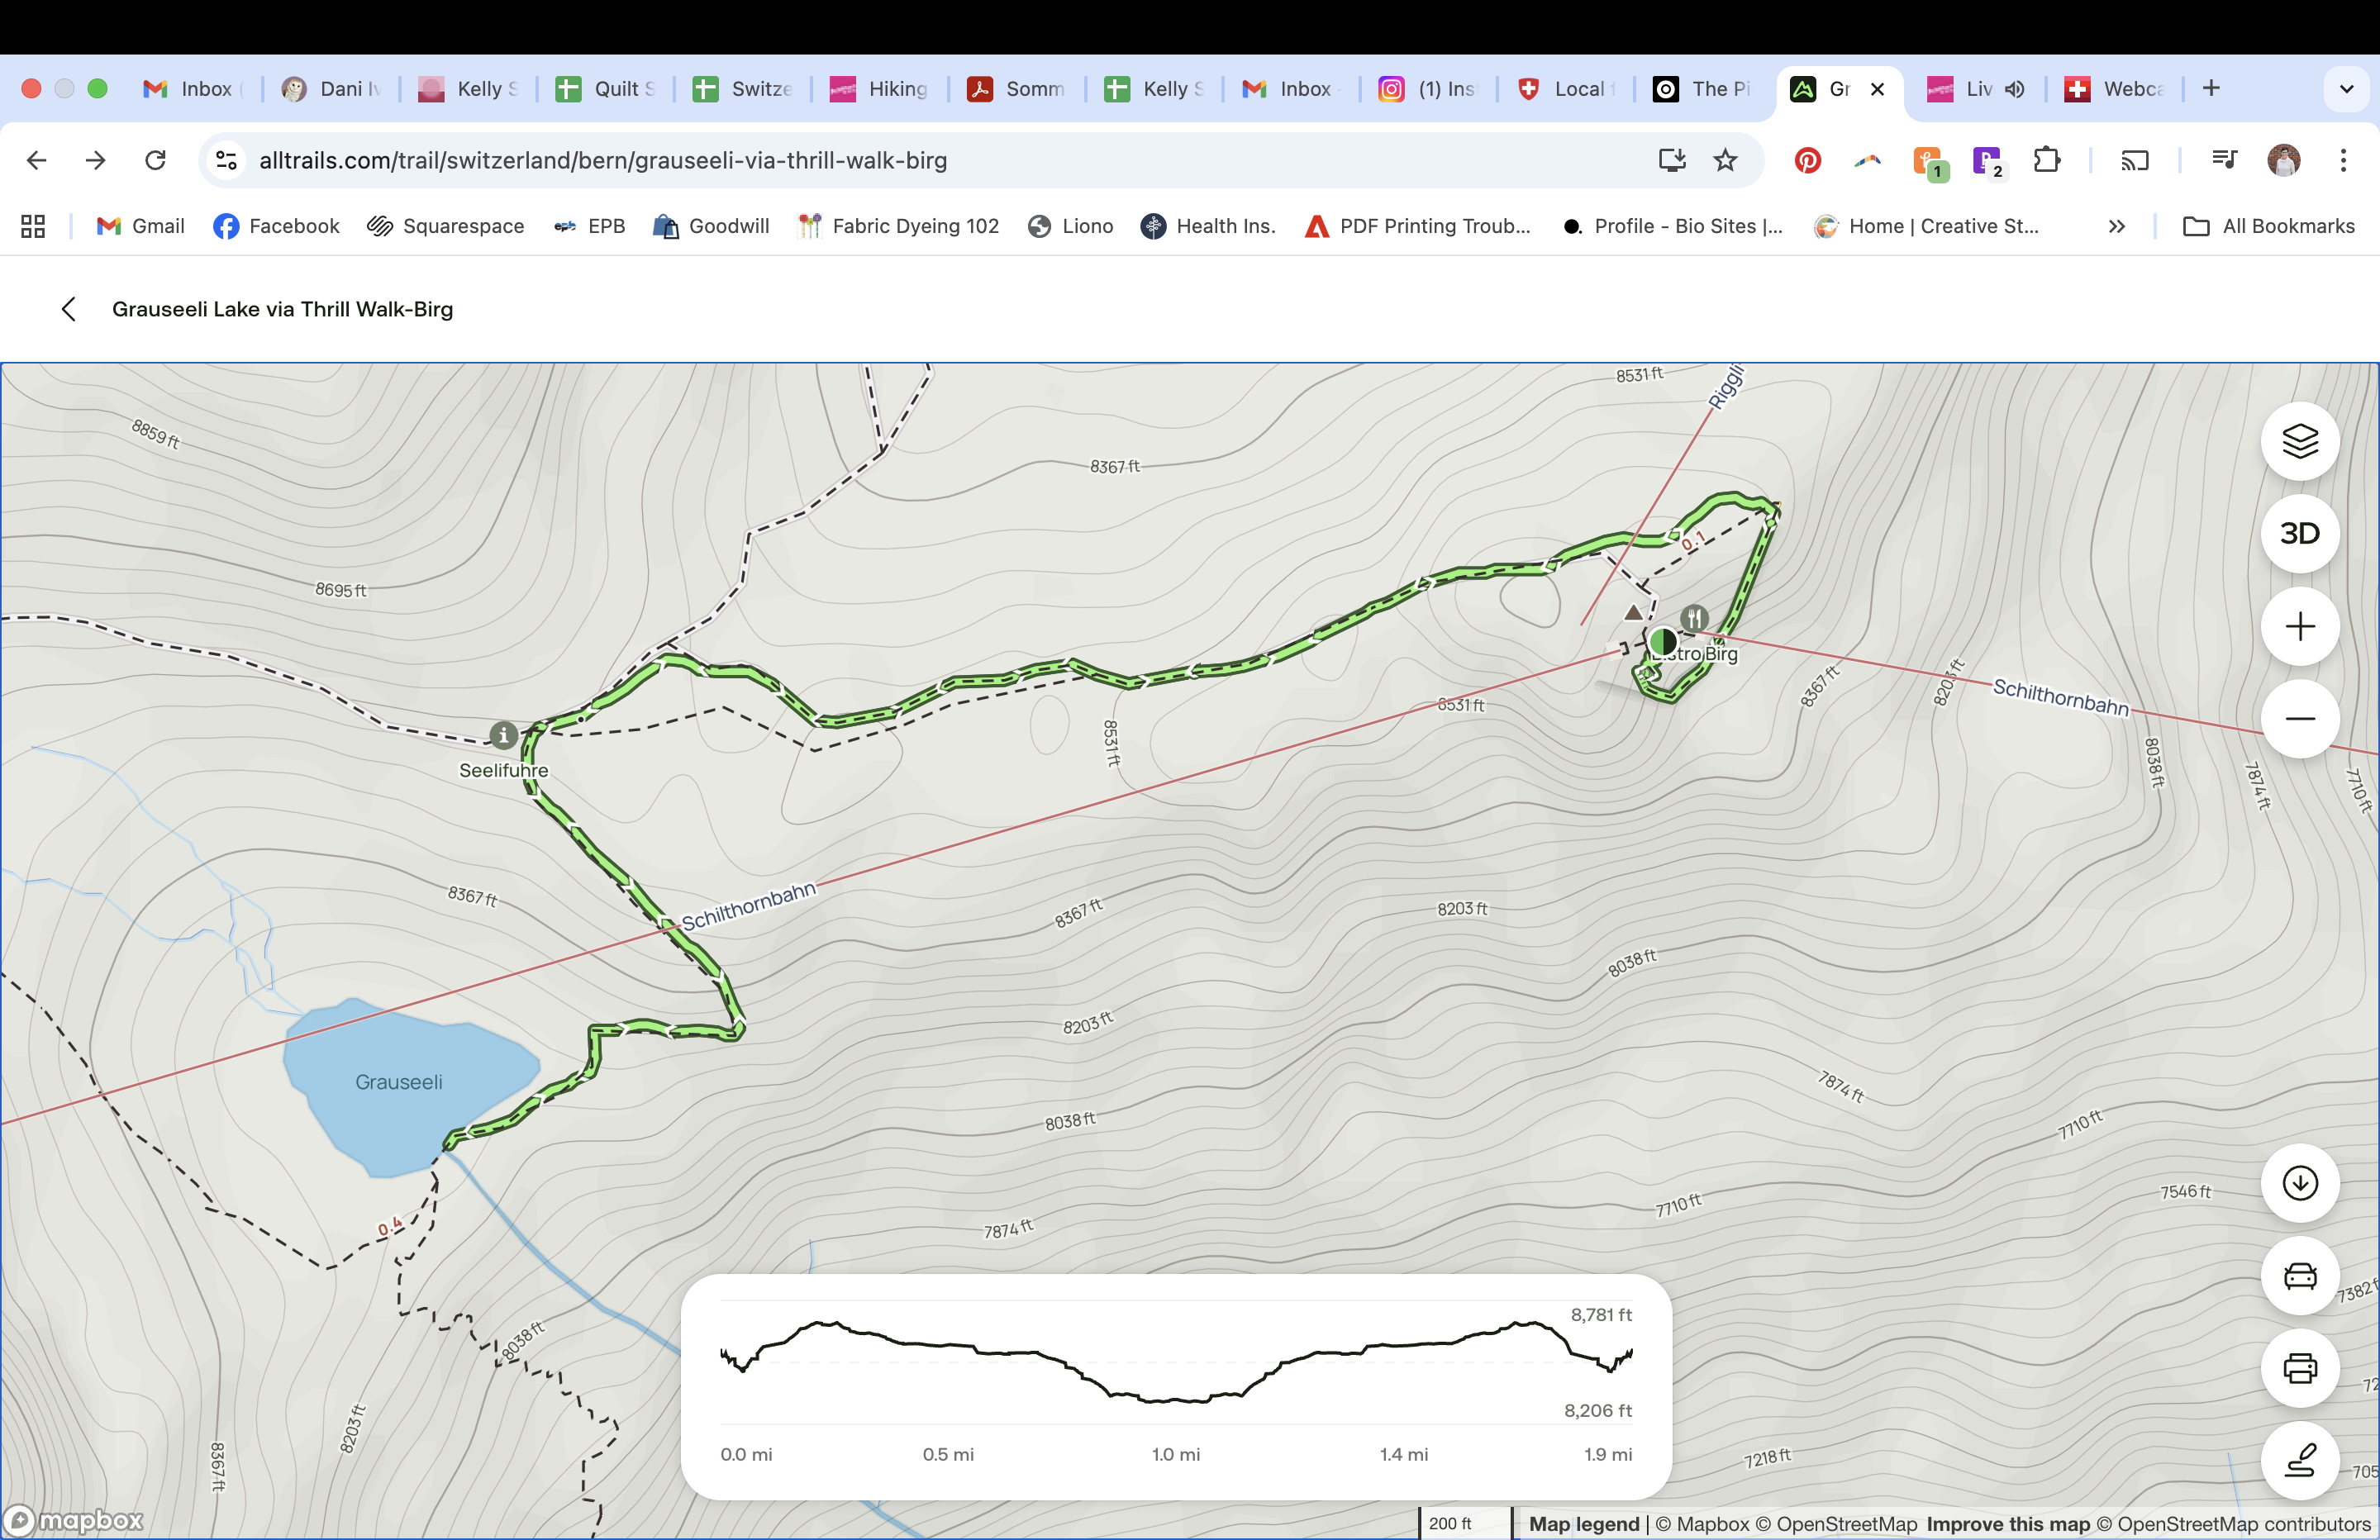Download the trail map for offline use
Viewport: 2380px width, 1540px height.
[x=2299, y=1183]
